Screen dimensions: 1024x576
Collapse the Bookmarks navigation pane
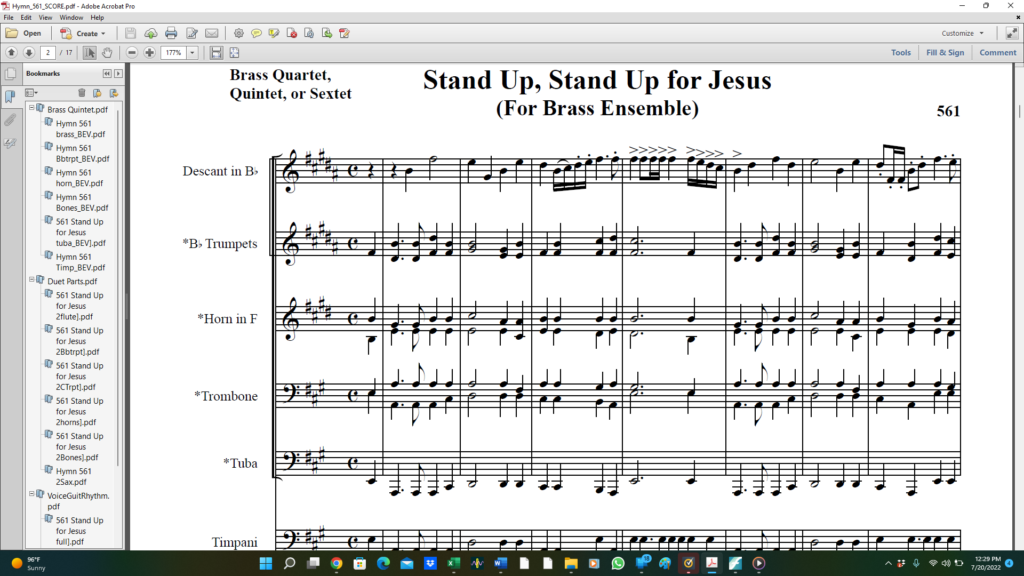click(x=106, y=73)
